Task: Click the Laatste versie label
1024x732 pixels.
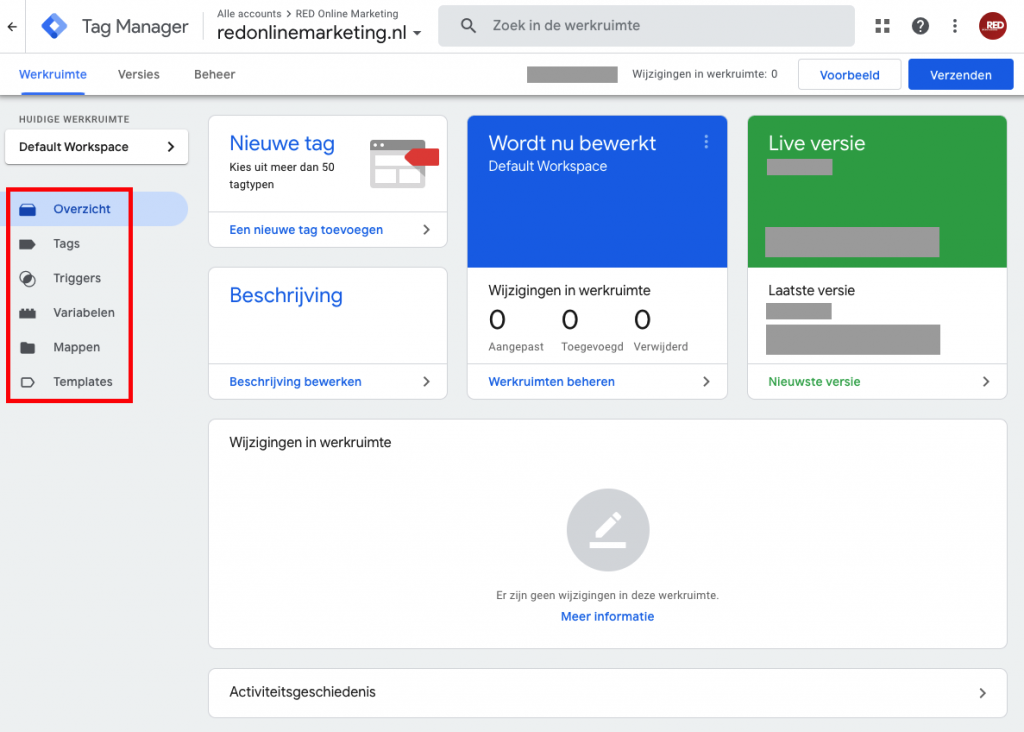Action: coord(811,291)
